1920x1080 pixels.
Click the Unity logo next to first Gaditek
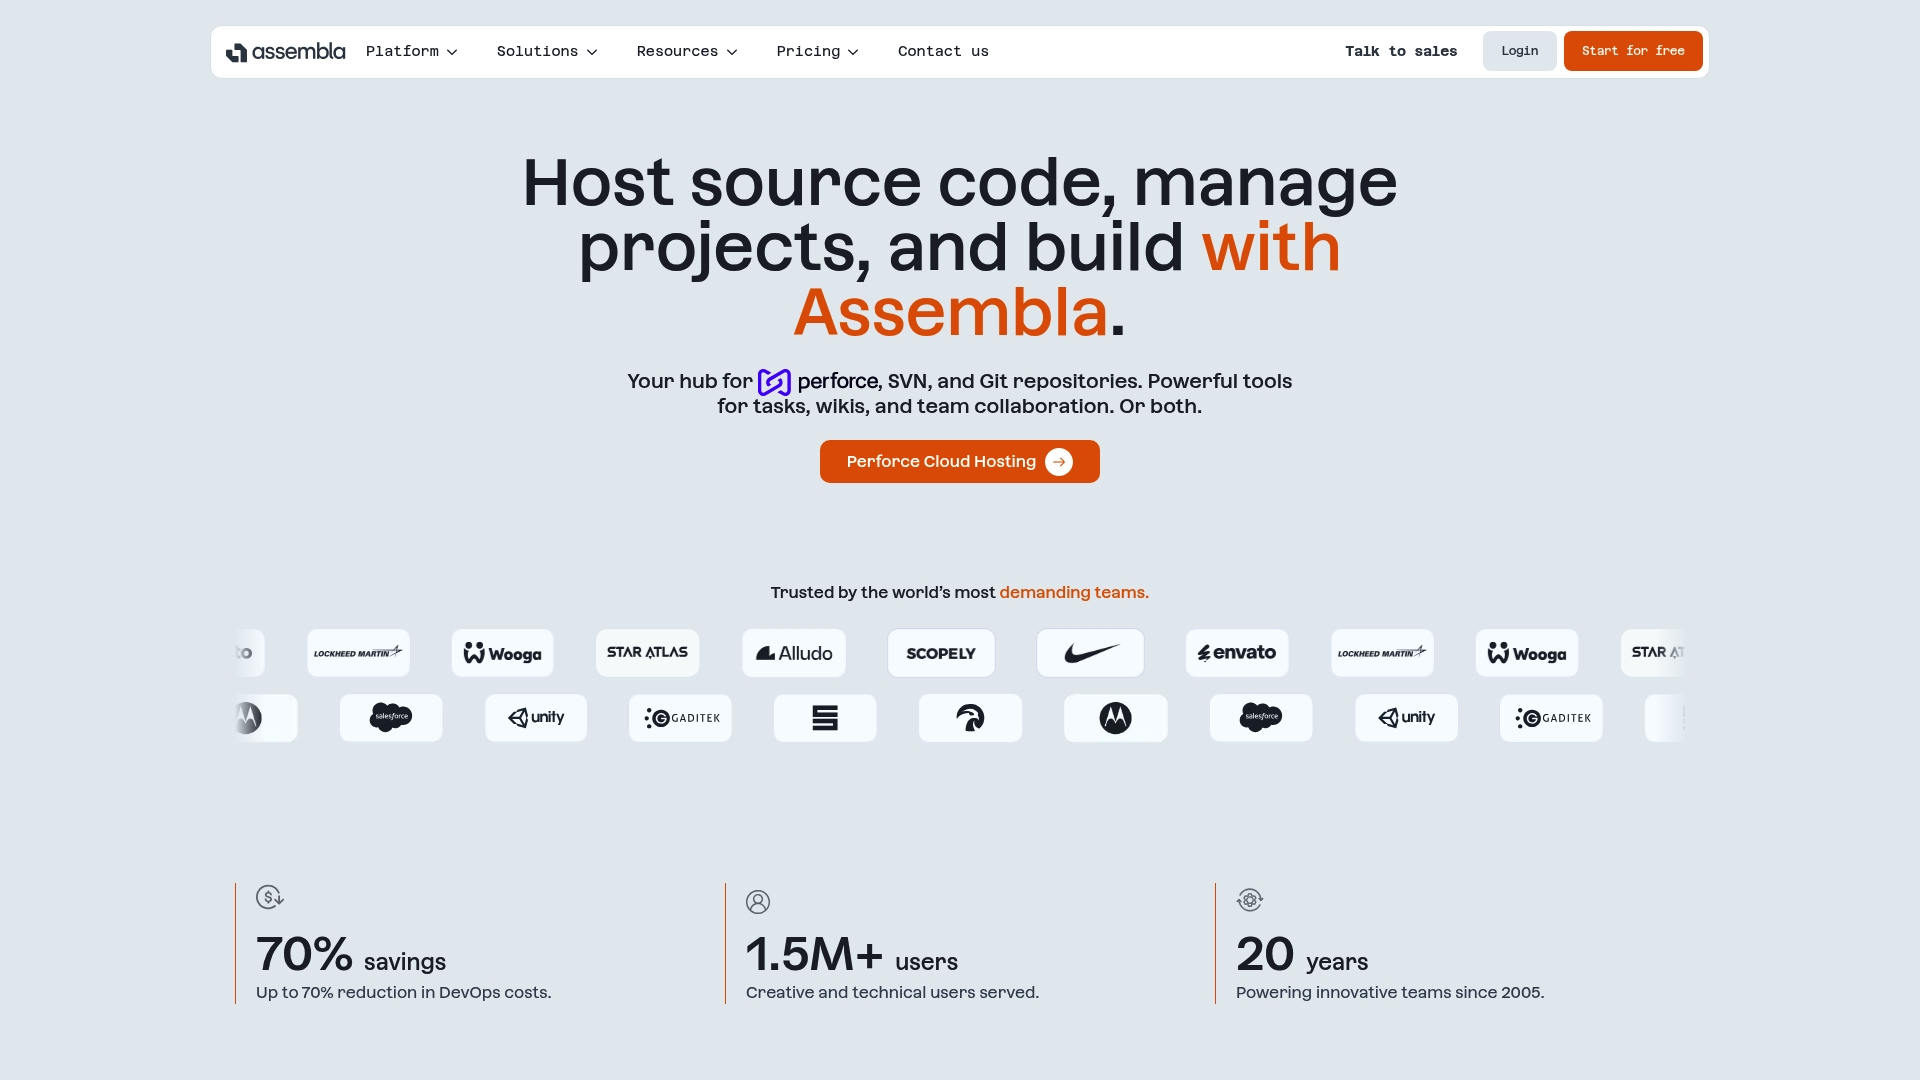(x=536, y=718)
